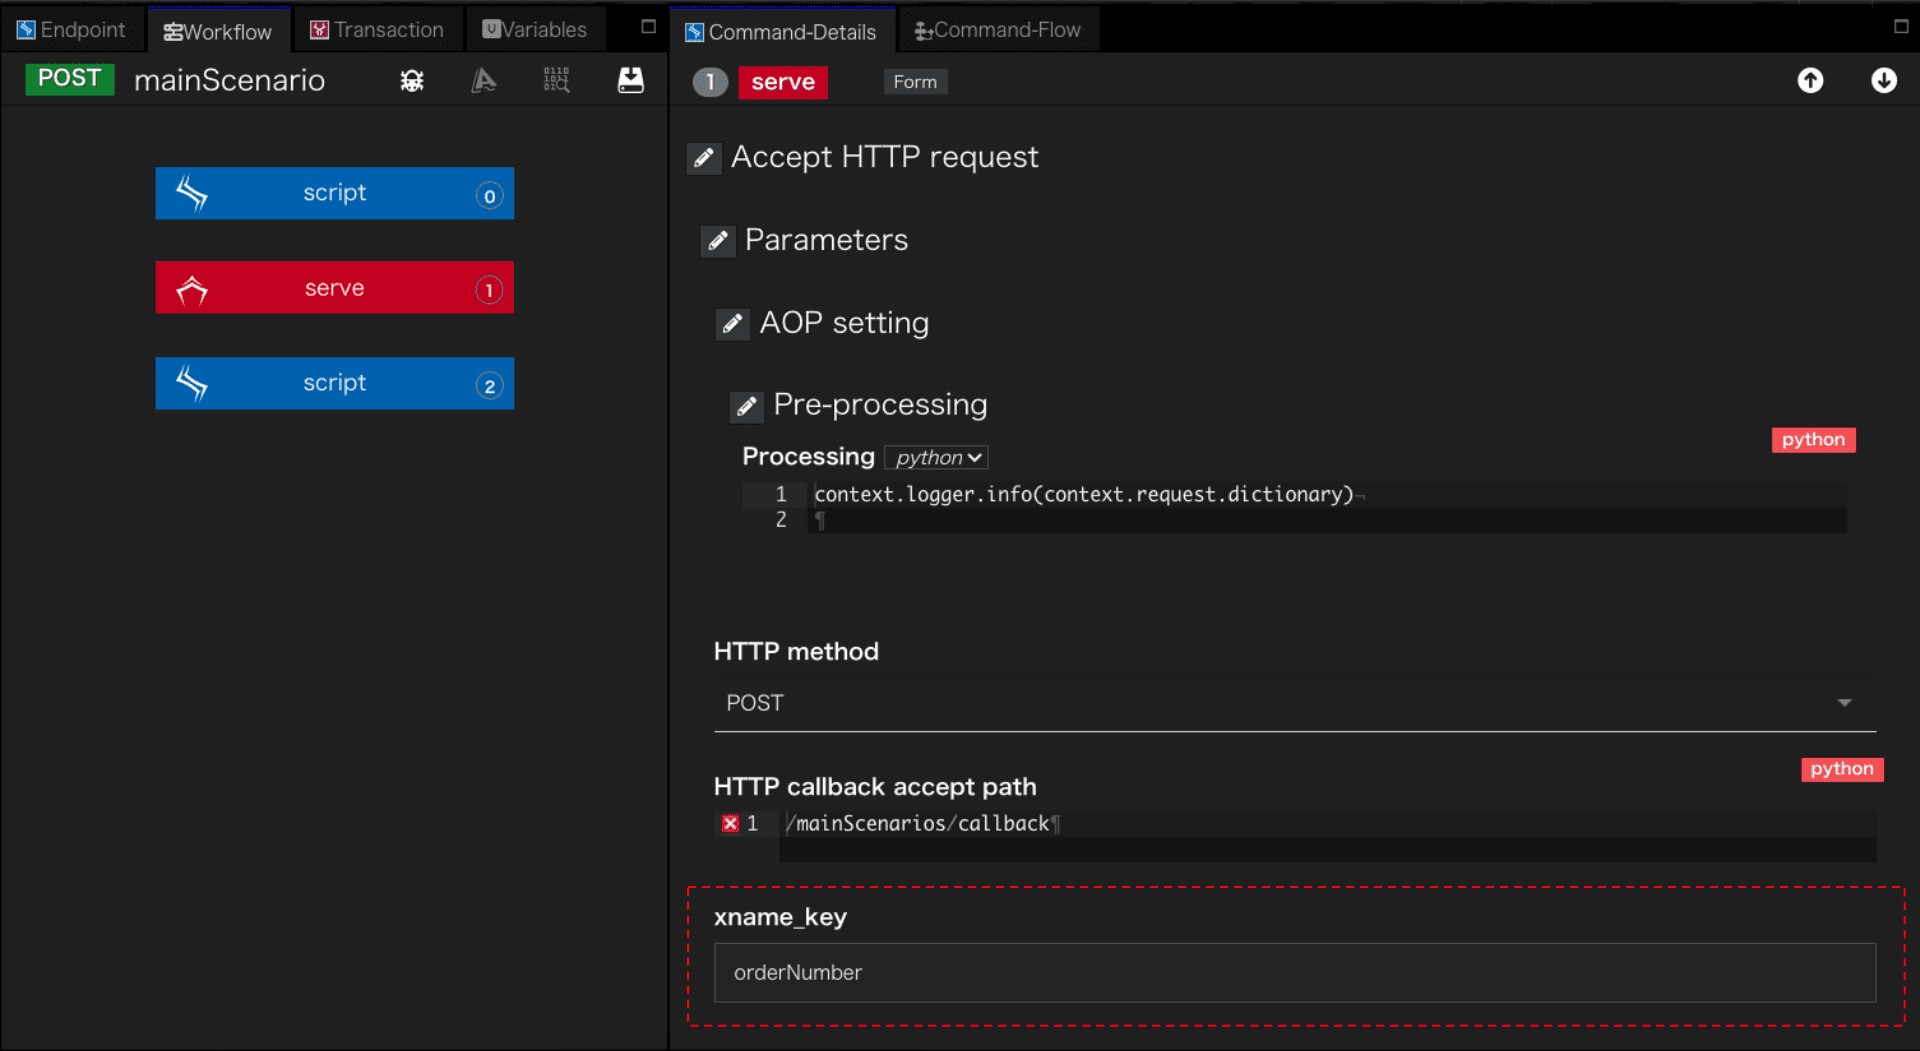
Task: Open the Transaction tab
Action: coord(377,30)
